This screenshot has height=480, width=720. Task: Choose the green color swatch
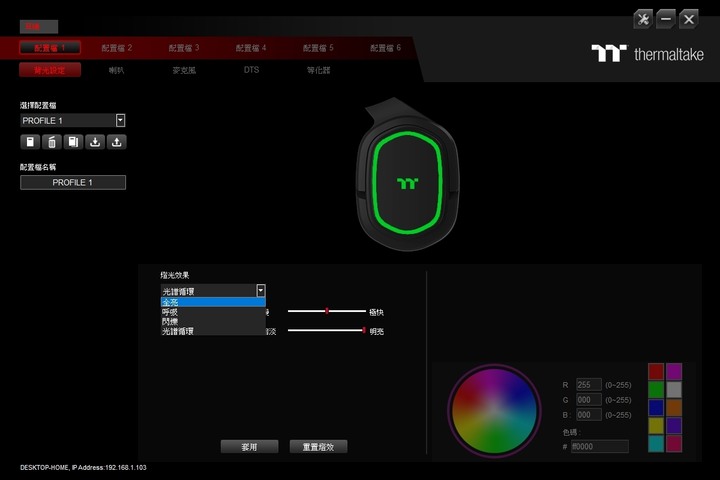click(x=656, y=389)
